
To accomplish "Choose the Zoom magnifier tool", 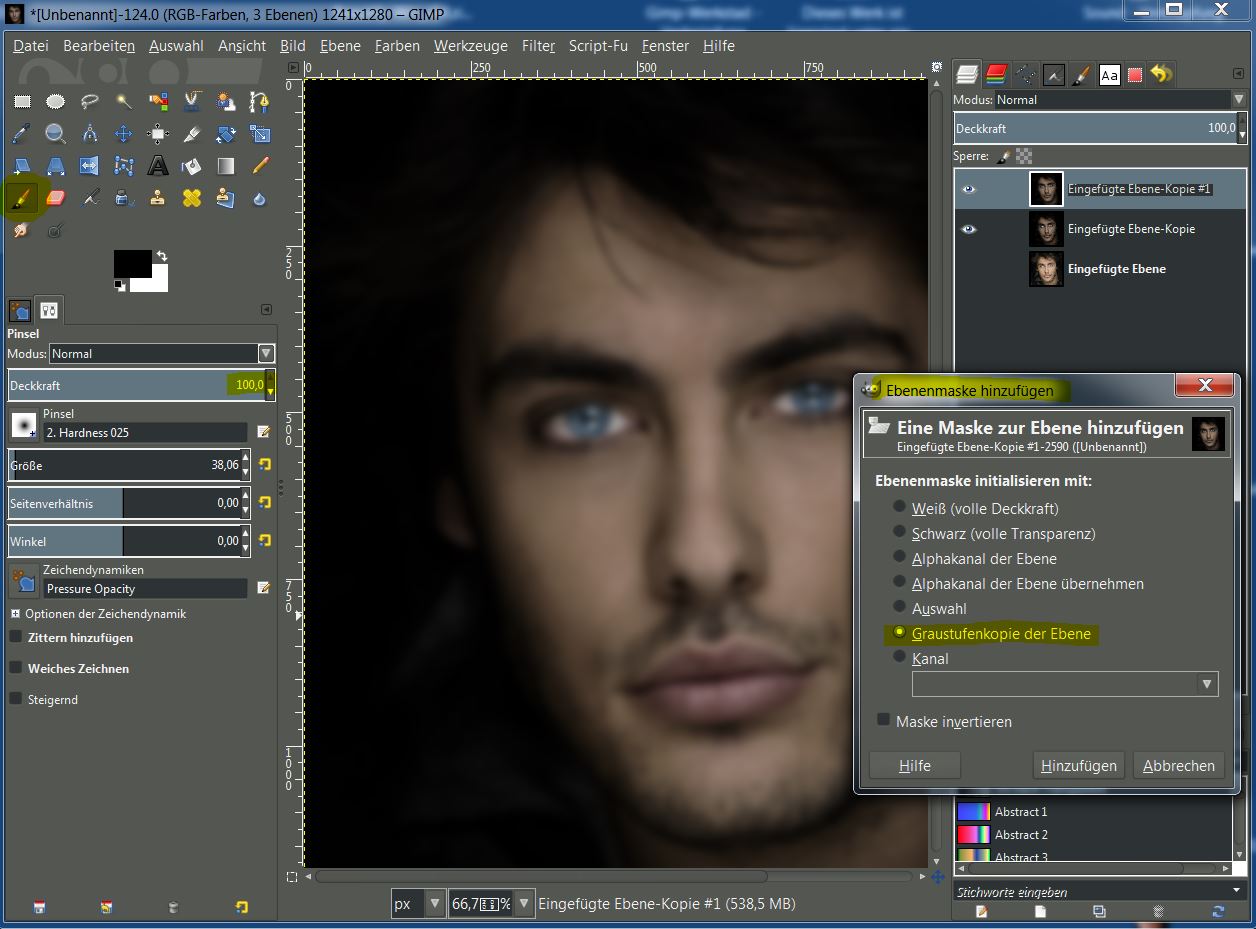I will coord(56,134).
